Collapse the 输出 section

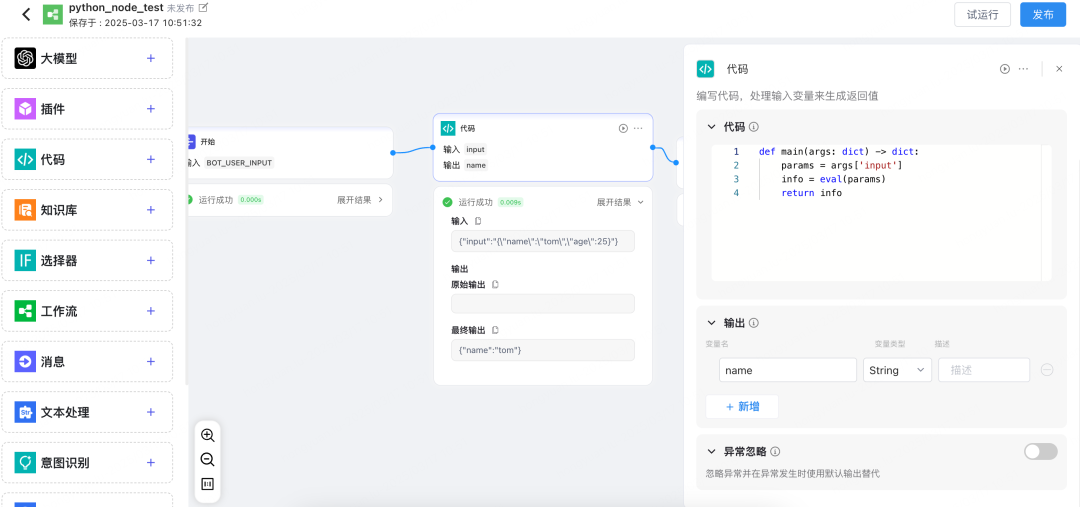(712, 322)
